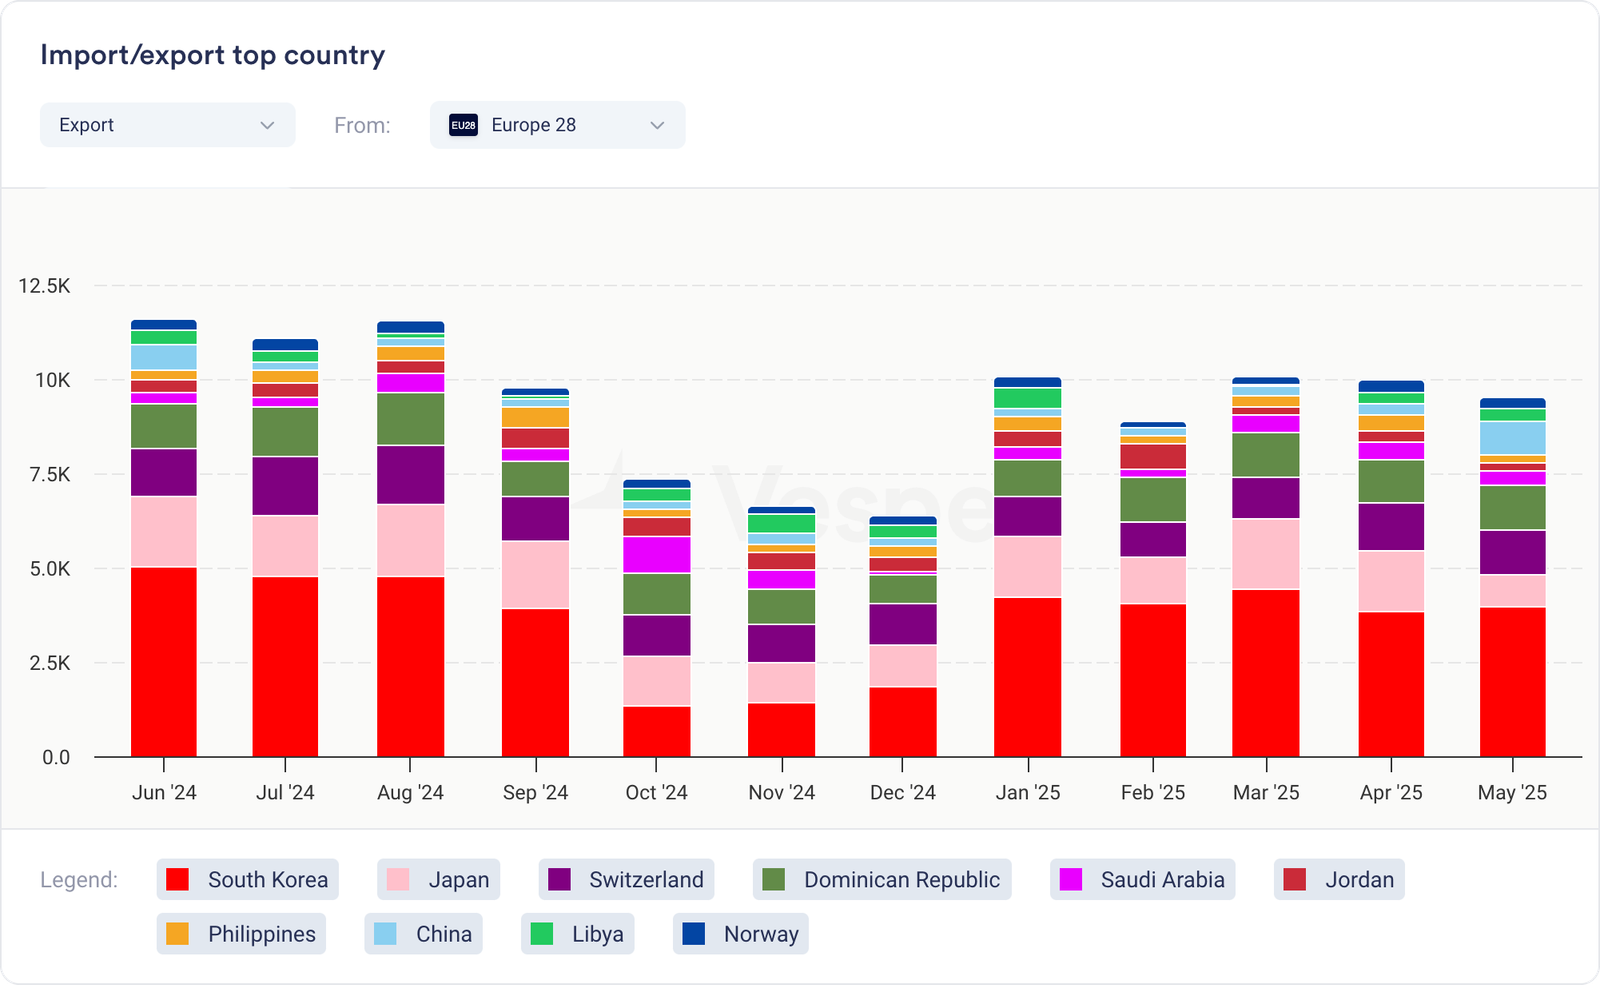The width and height of the screenshot is (1600, 985).
Task: Select the May '25 x-axis label
Action: tap(1512, 793)
